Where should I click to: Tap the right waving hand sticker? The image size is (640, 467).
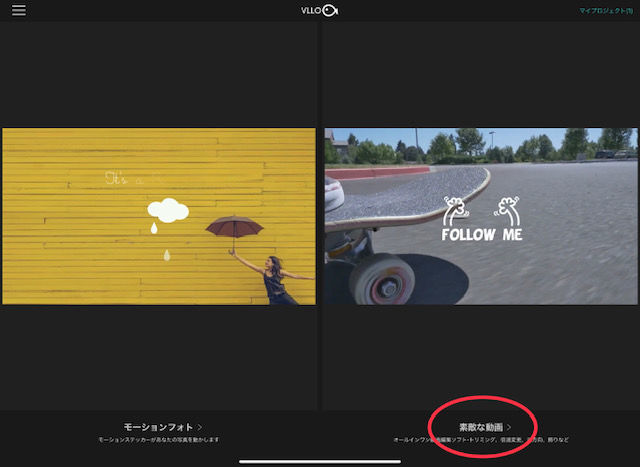507,211
